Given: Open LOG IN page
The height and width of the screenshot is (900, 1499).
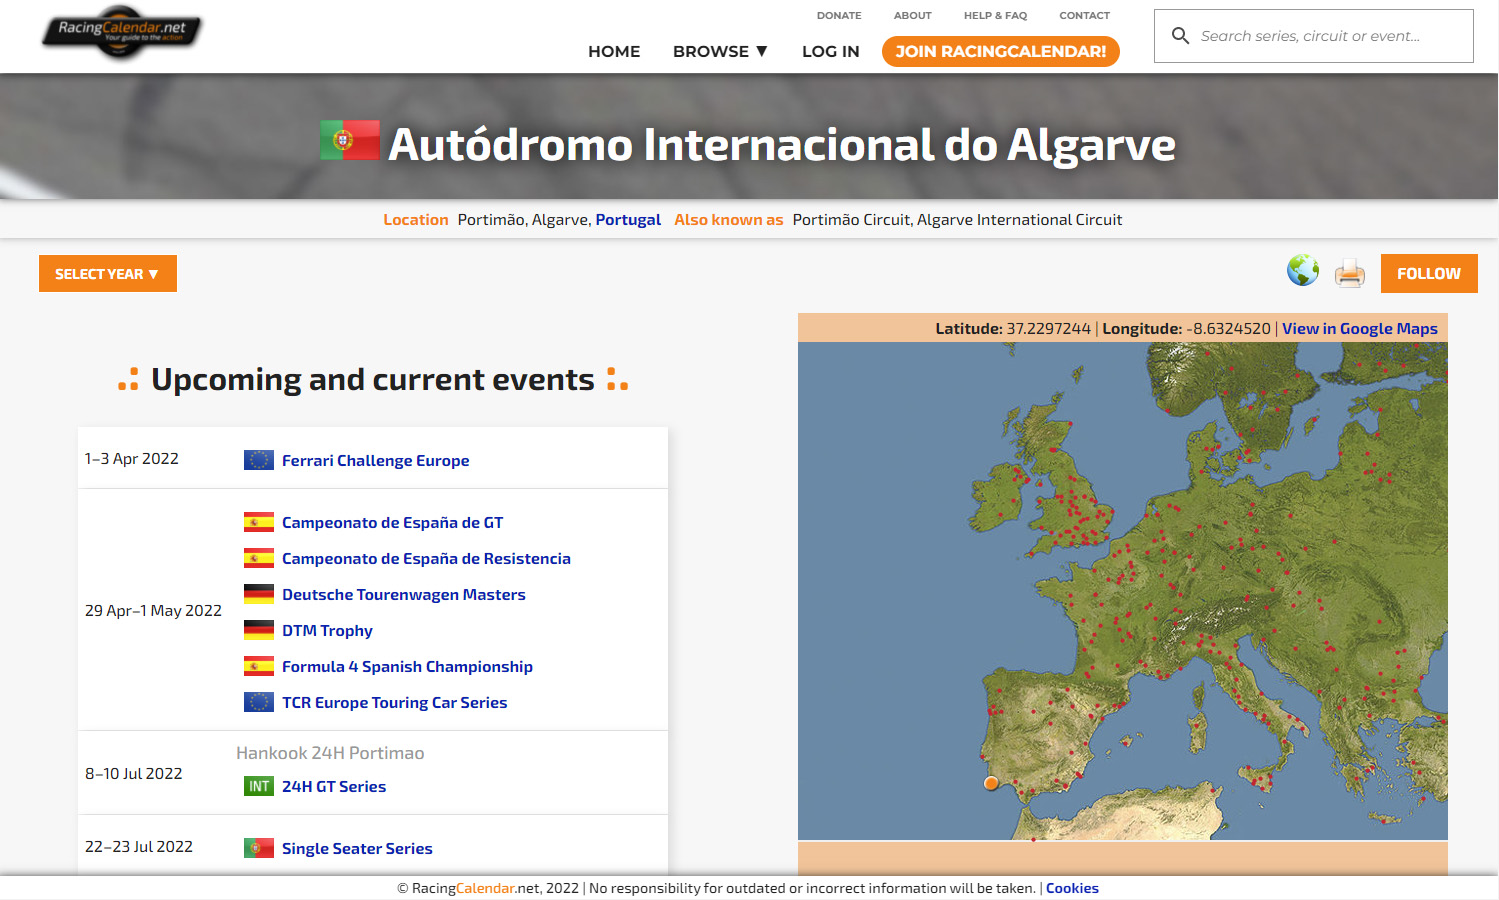Looking at the screenshot, I should click(831, 51).
